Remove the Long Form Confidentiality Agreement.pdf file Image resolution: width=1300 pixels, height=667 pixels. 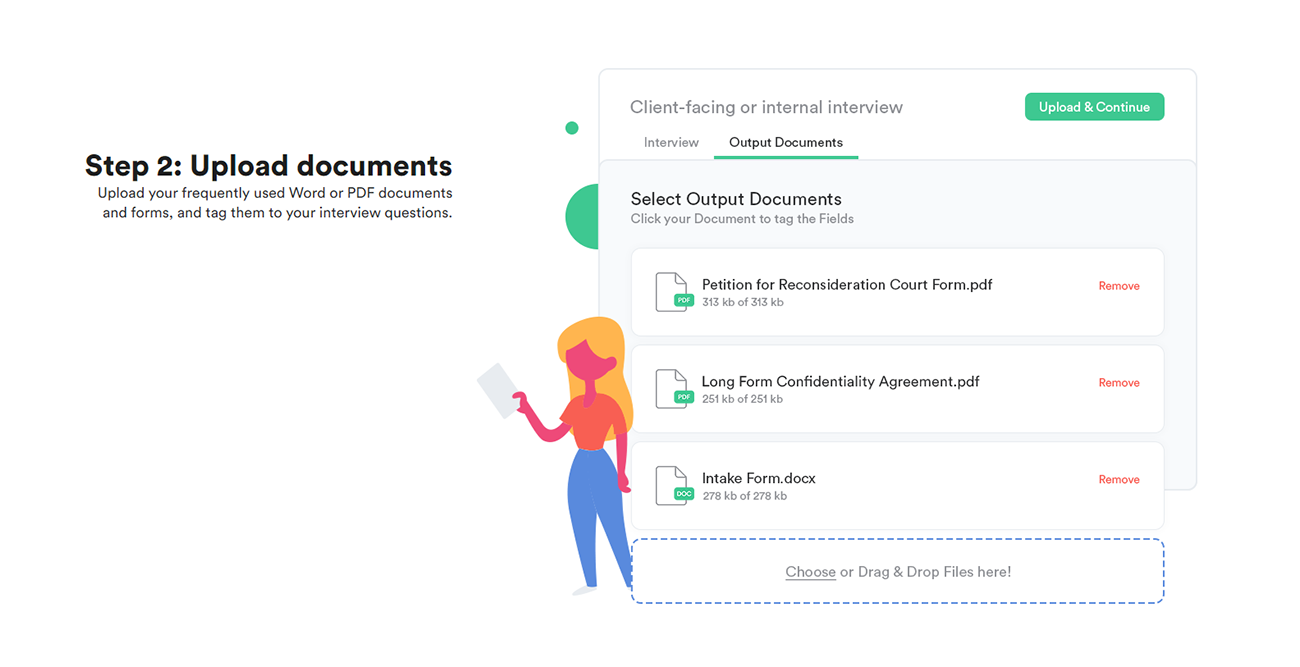(x=1118, y=383)
